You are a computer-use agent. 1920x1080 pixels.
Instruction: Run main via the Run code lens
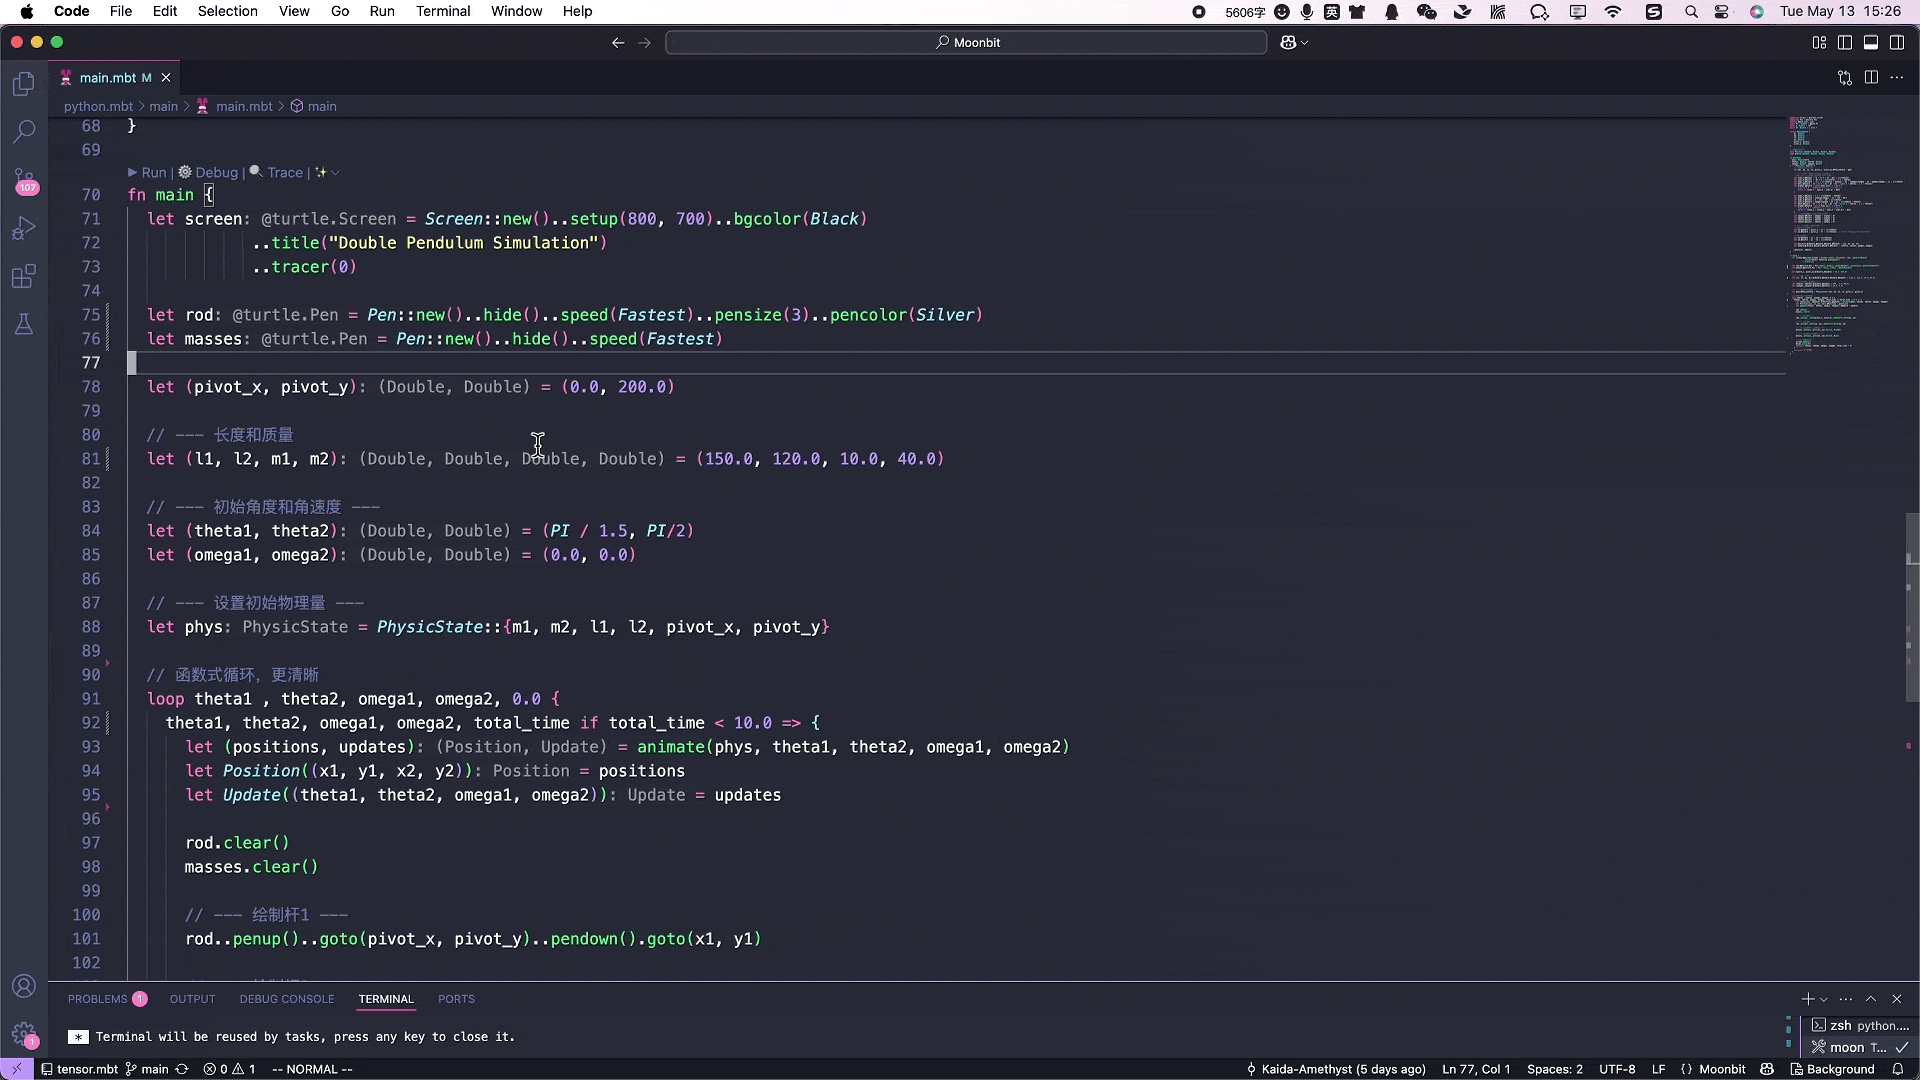coord(152,172)
